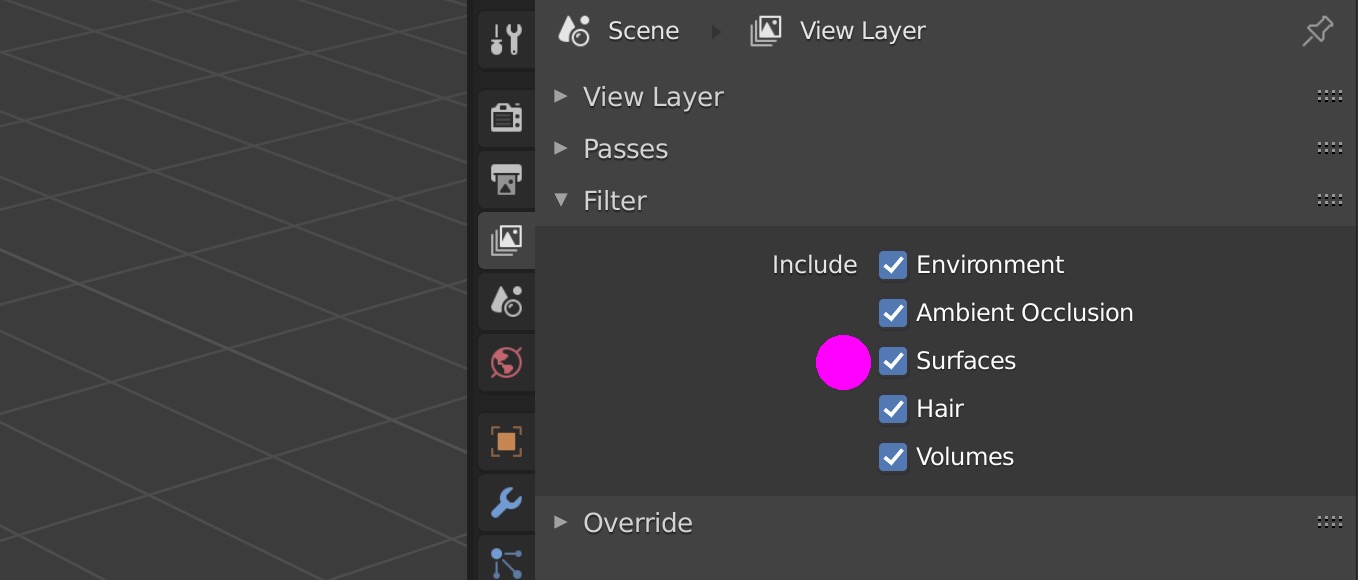Open the Render properties tab
Image resolution: width=1358 pixels, height=580 pixels.
(505, 117)
